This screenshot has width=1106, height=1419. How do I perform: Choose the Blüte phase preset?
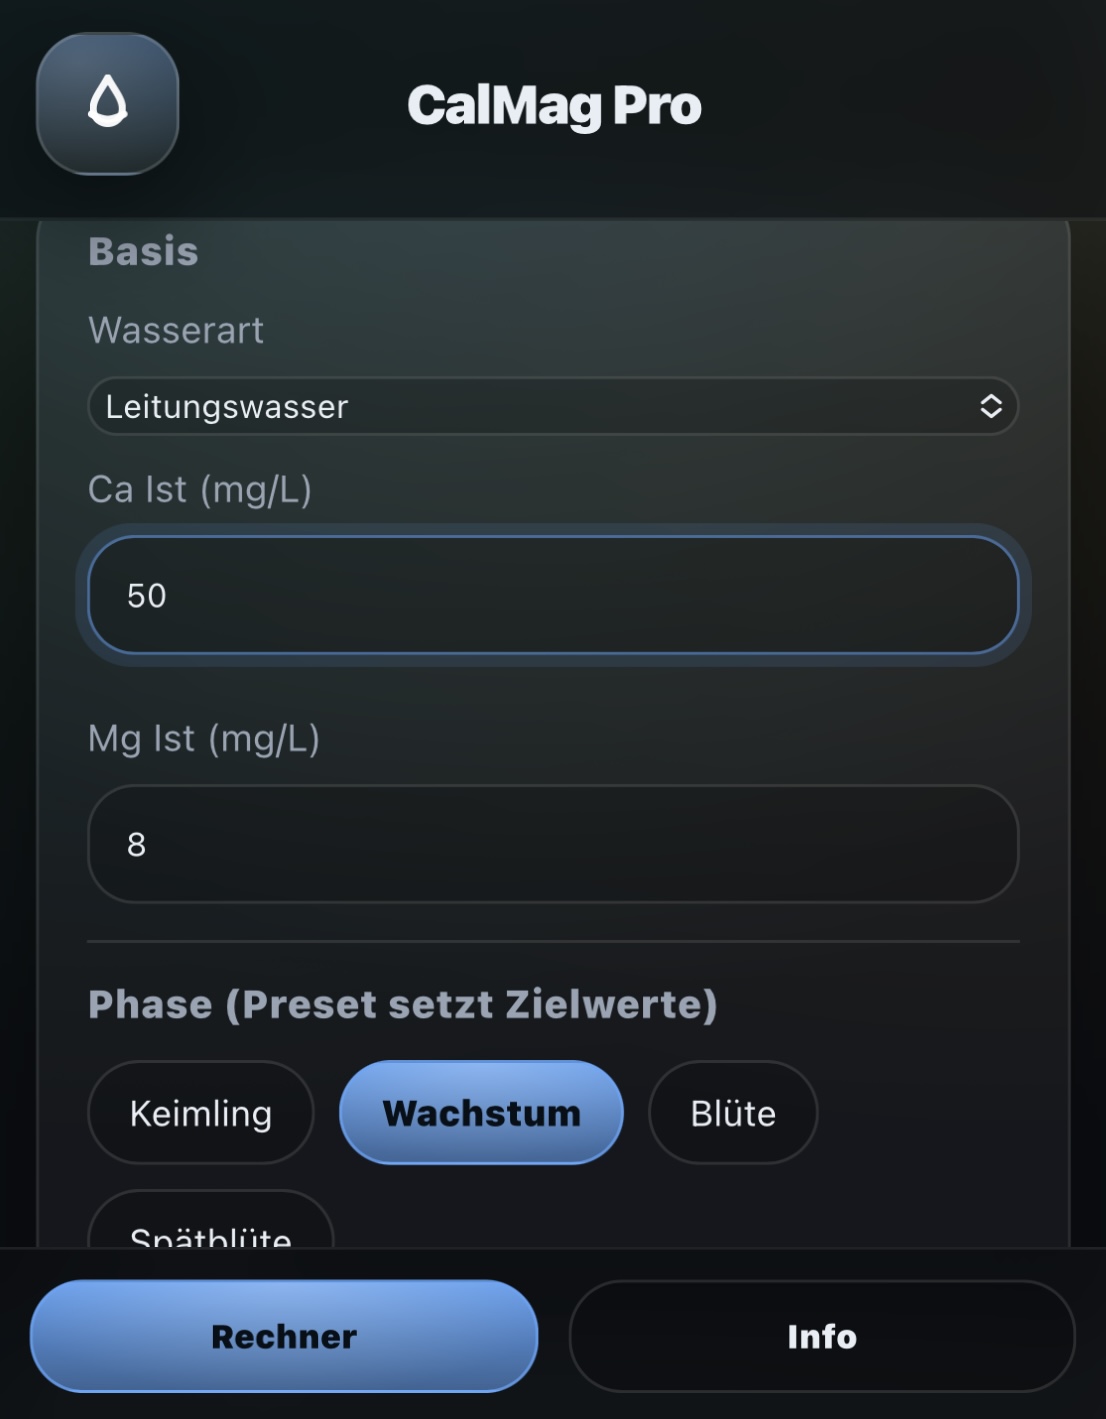click(733, 1113)
